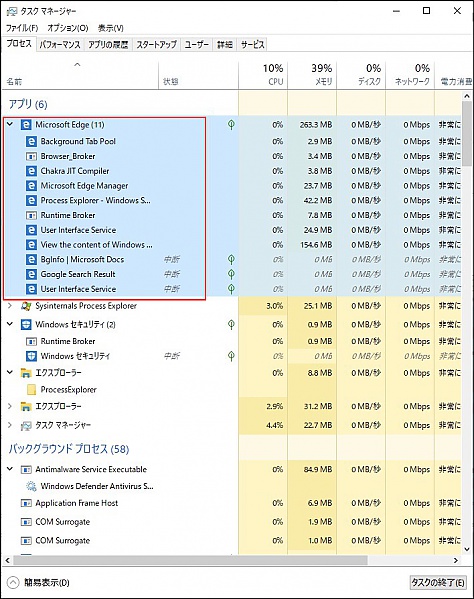This screenshot has width=474, height=599.
Task: Toggle 簡易表示 fewer details arrow
Action: click(x=13, y=583)
